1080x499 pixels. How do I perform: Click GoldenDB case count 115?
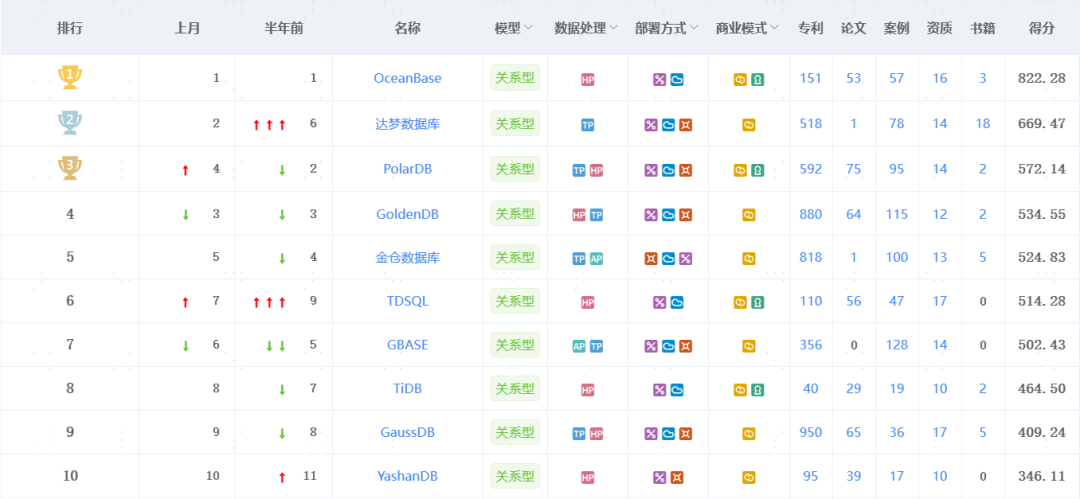tap(897, 214)
